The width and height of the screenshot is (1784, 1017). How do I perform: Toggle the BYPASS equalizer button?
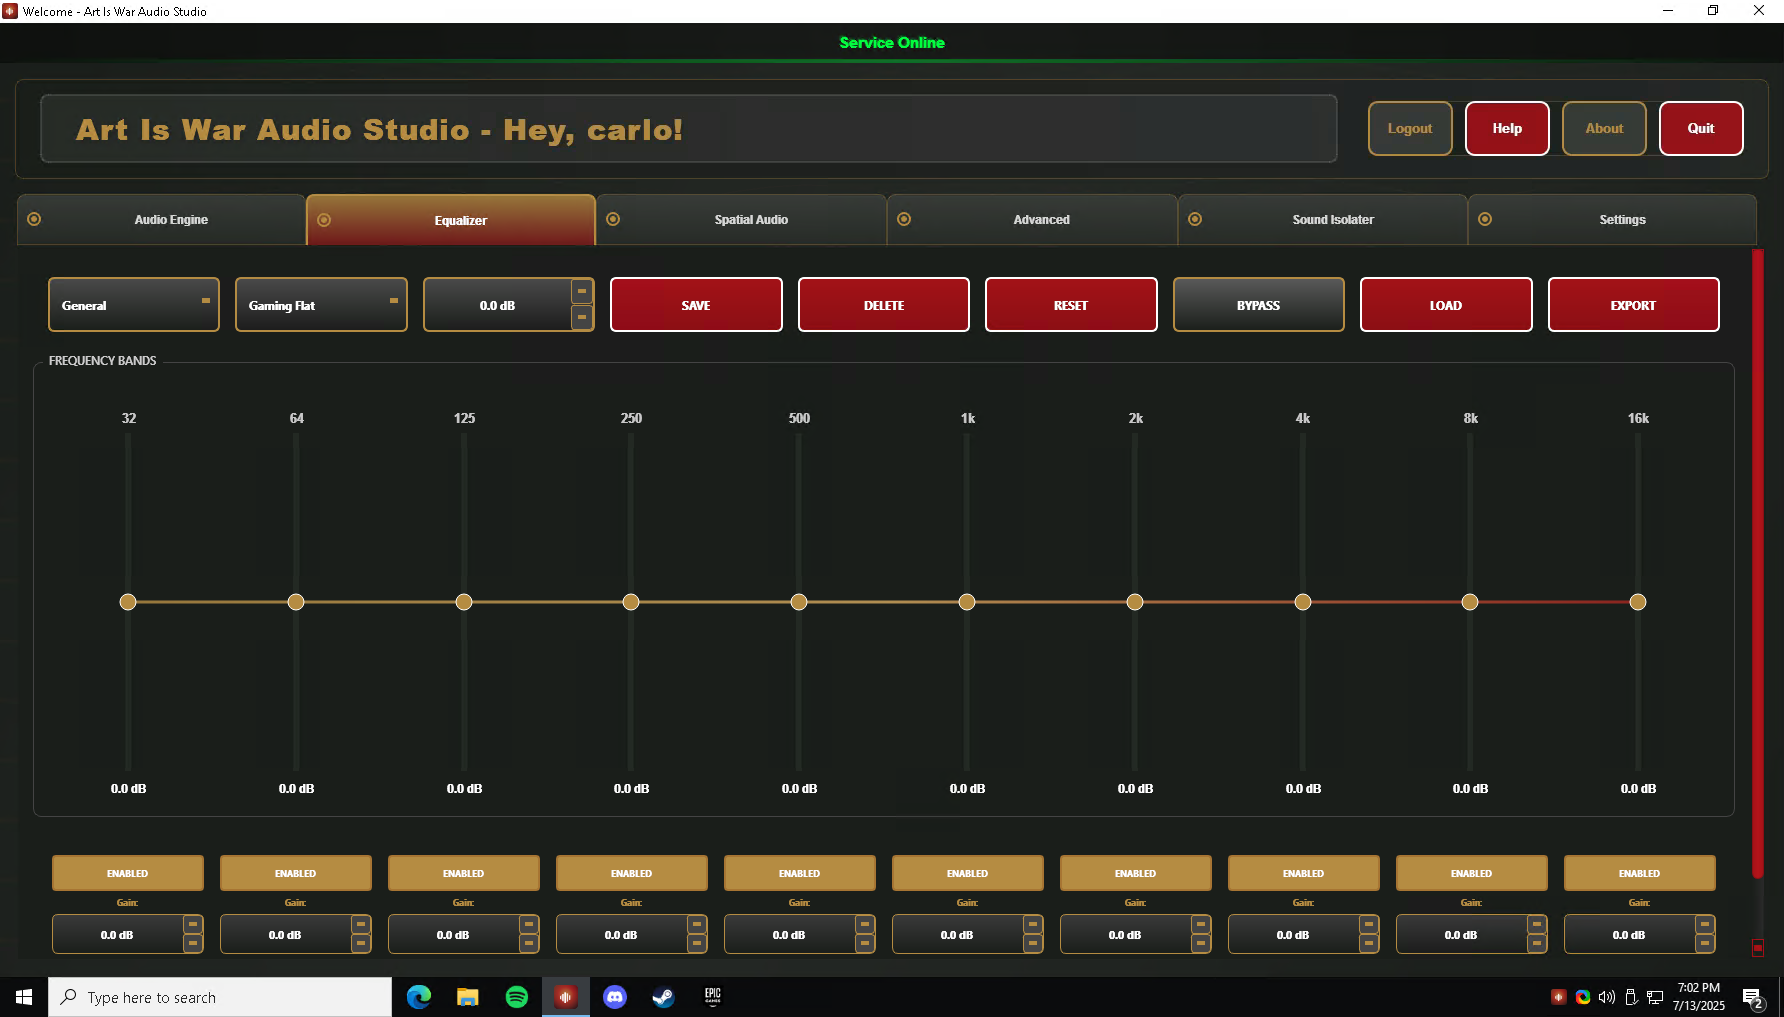tap(1259, 305)
